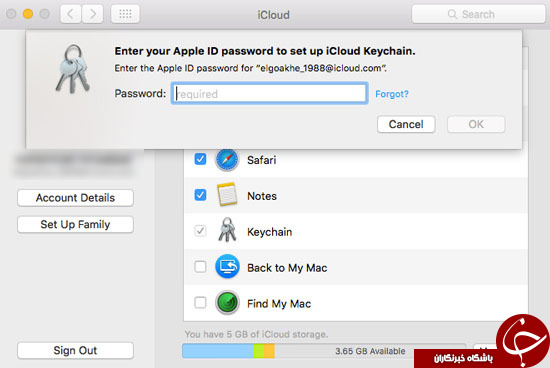
Task: Click the iCloud storage usage bar
Action: click(x=324, y=351)
